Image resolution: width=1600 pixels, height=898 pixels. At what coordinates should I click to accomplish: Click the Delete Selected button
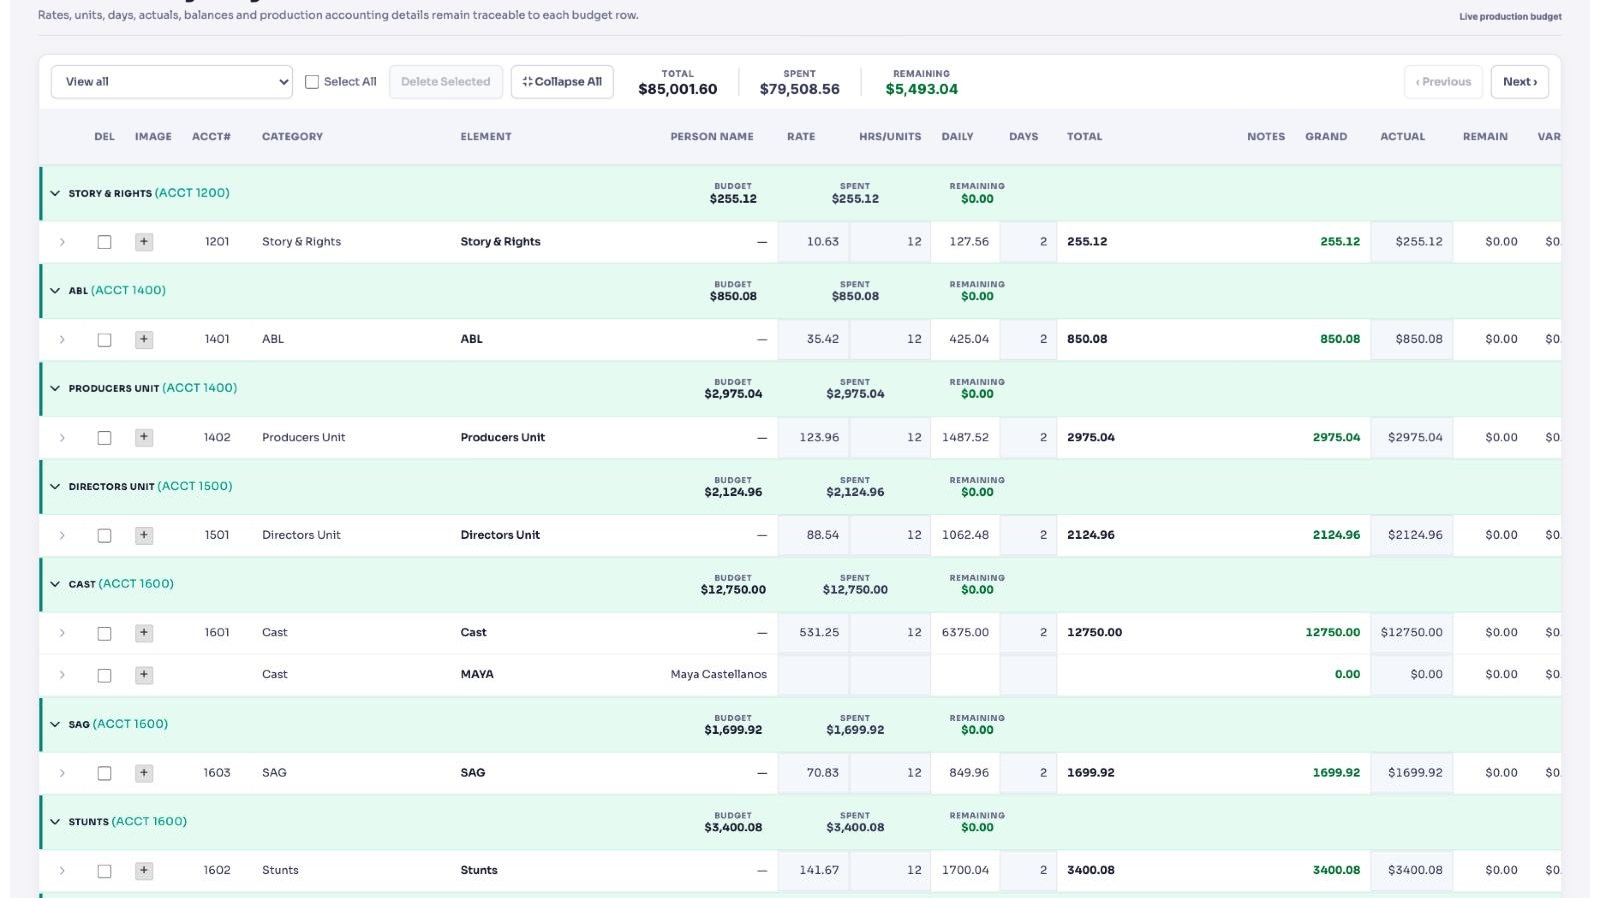[x=445, y=82]
